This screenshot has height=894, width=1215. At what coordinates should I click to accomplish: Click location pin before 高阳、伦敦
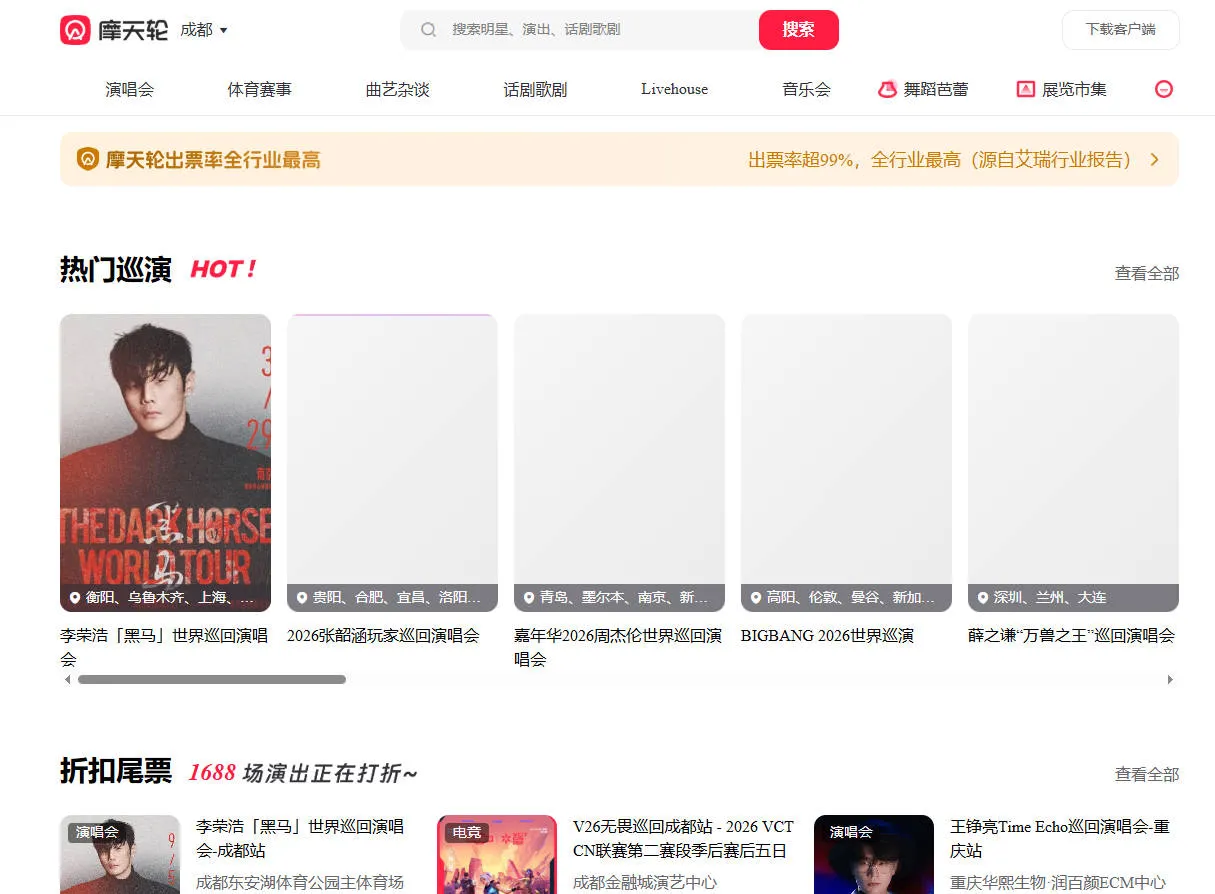(x=756, y=597)
